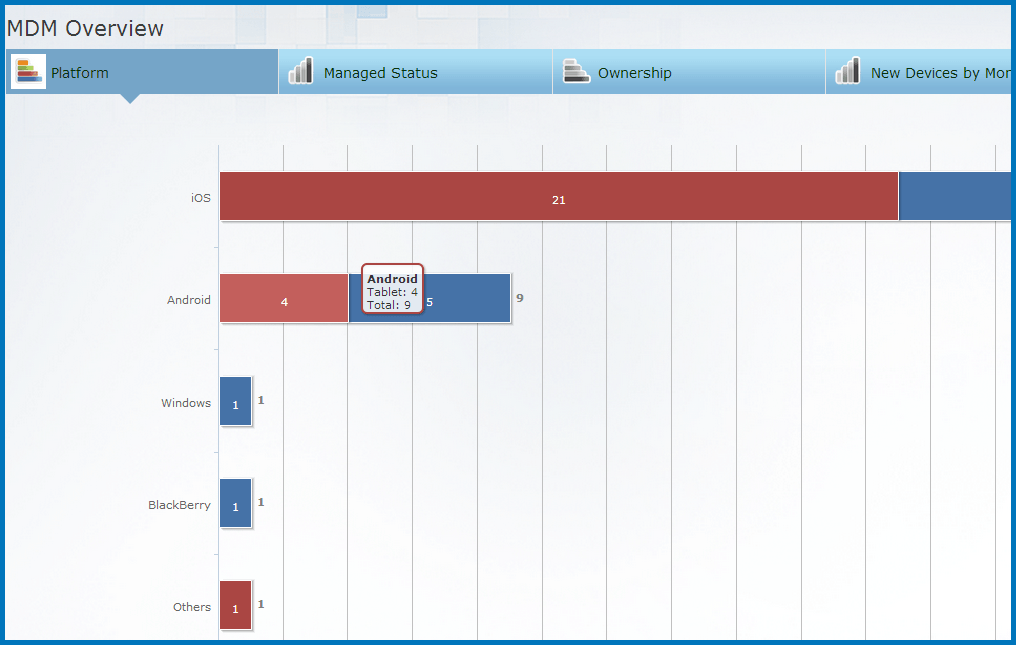Switch to the Platform tab

142,72
